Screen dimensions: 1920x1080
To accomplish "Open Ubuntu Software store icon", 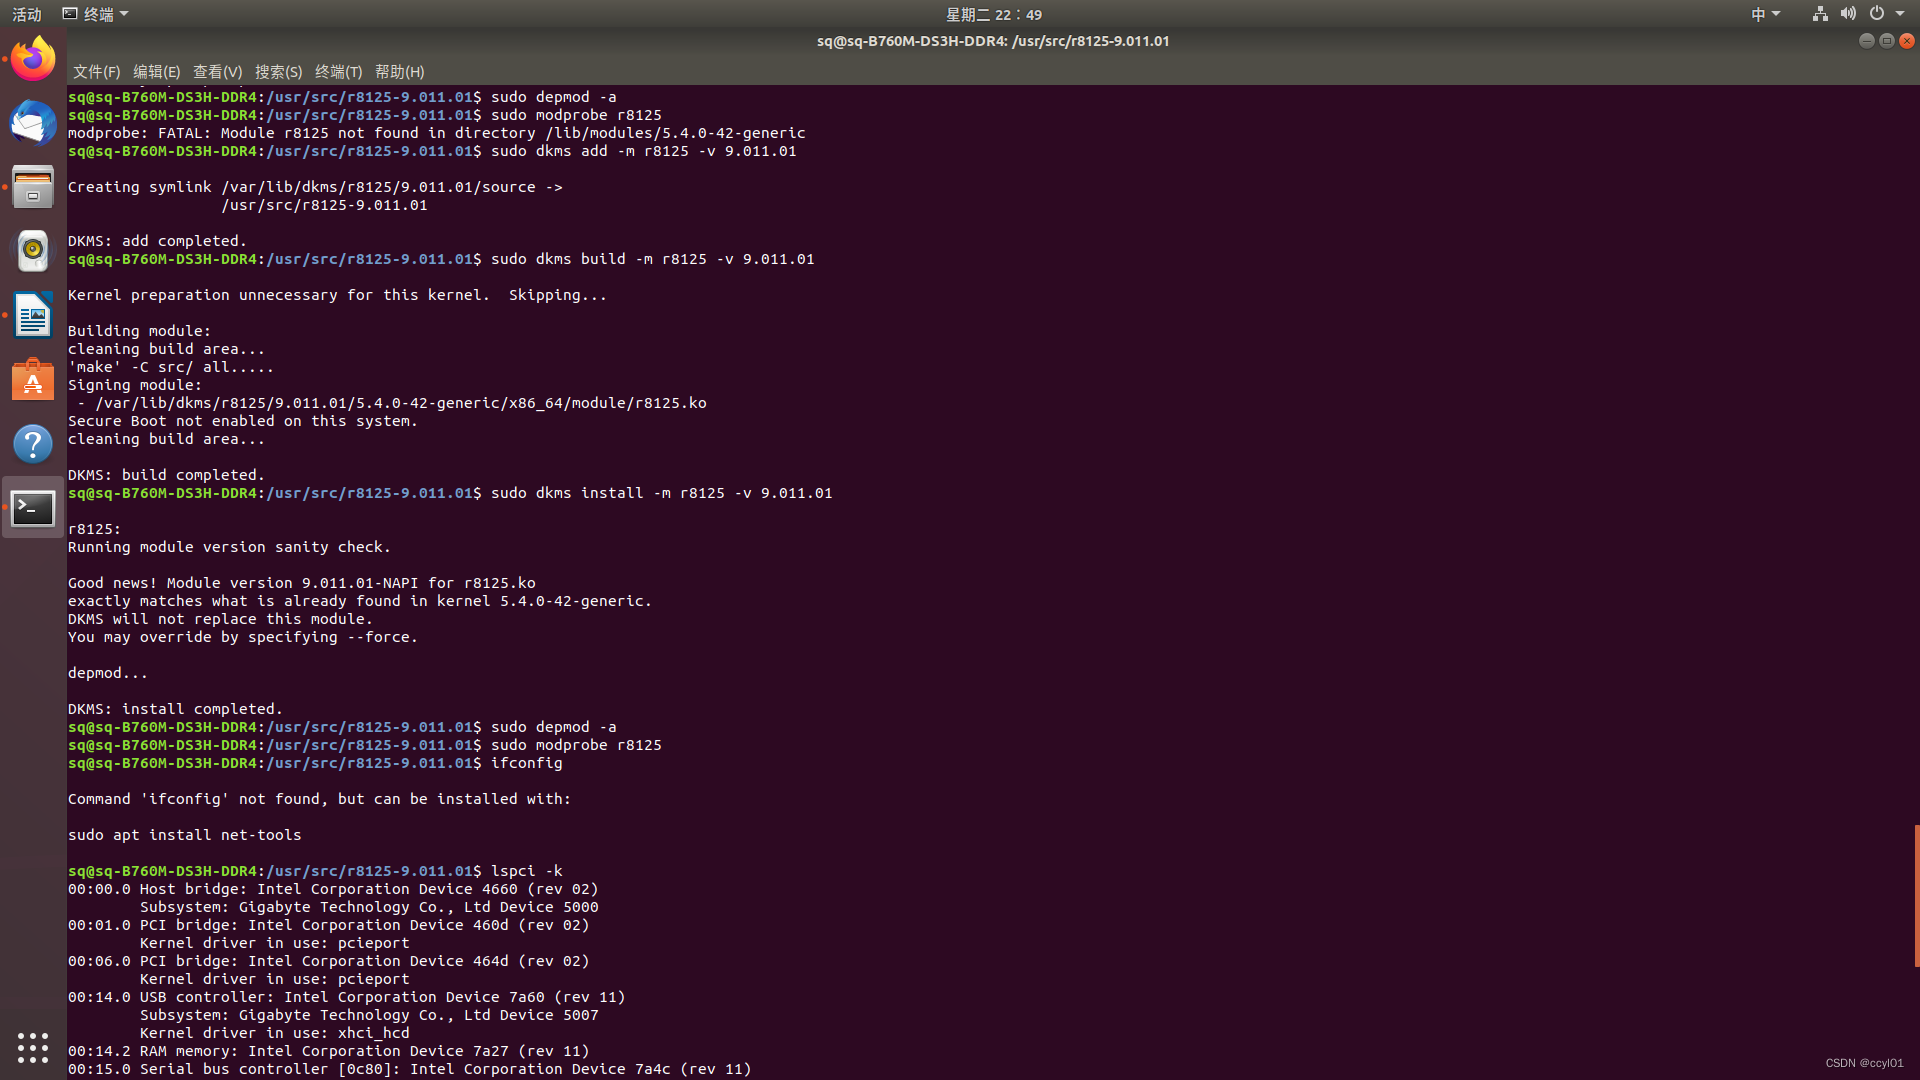I will pos(33,380).
